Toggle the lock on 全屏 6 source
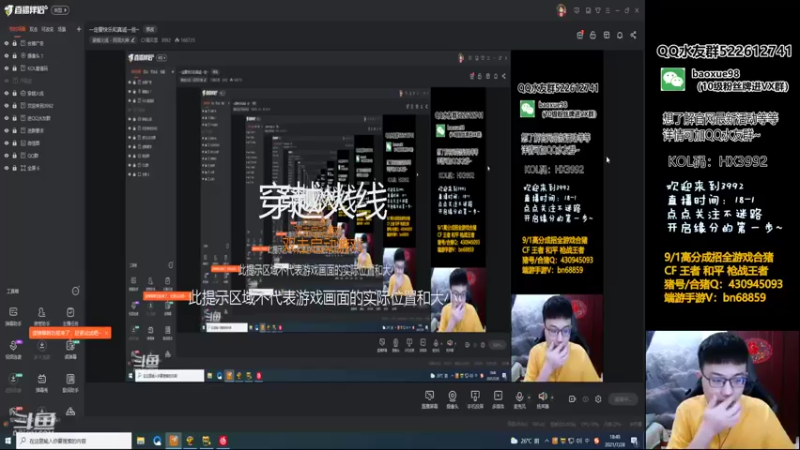This screenshot has height=450, width=800. click(x=14, y=168)
